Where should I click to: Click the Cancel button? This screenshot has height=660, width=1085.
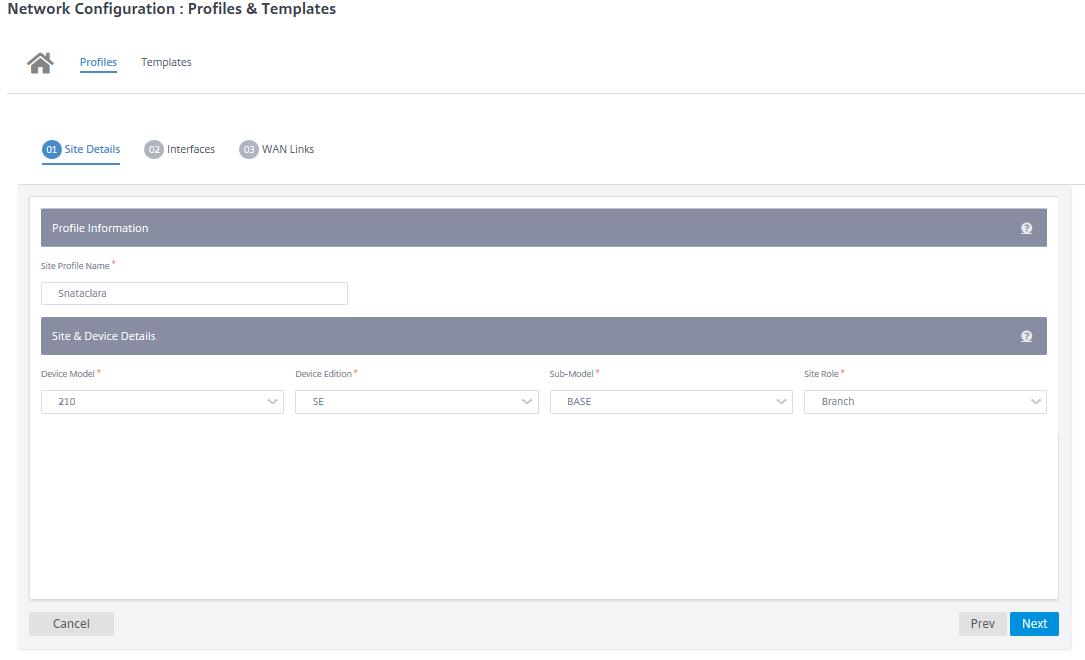pos(71,624)
